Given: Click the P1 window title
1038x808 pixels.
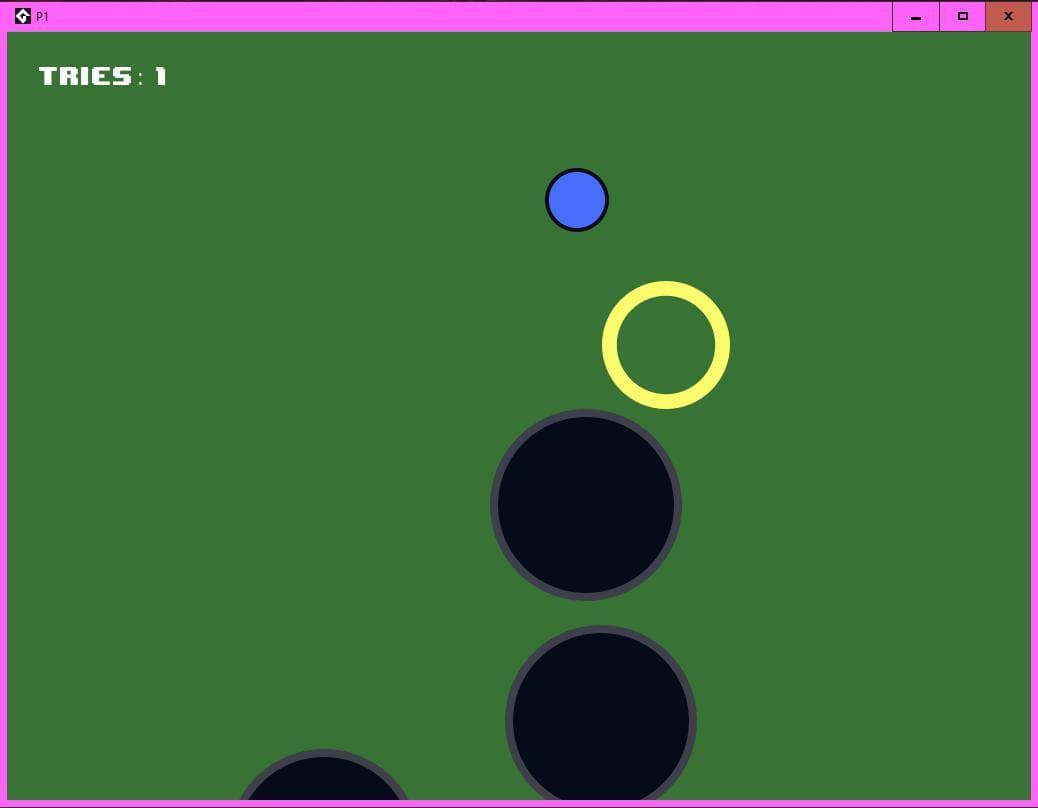Looking at the screenshot, I should pos(42,17).
